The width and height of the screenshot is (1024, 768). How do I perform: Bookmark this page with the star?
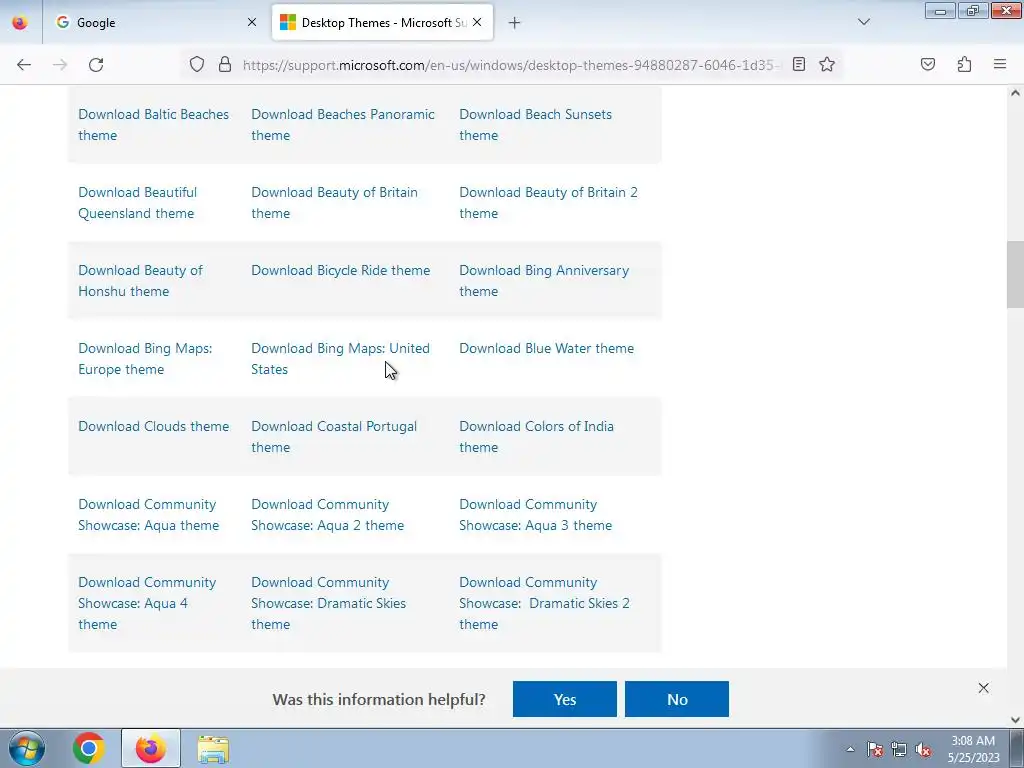pyautogui.click(x=827, y=64)
